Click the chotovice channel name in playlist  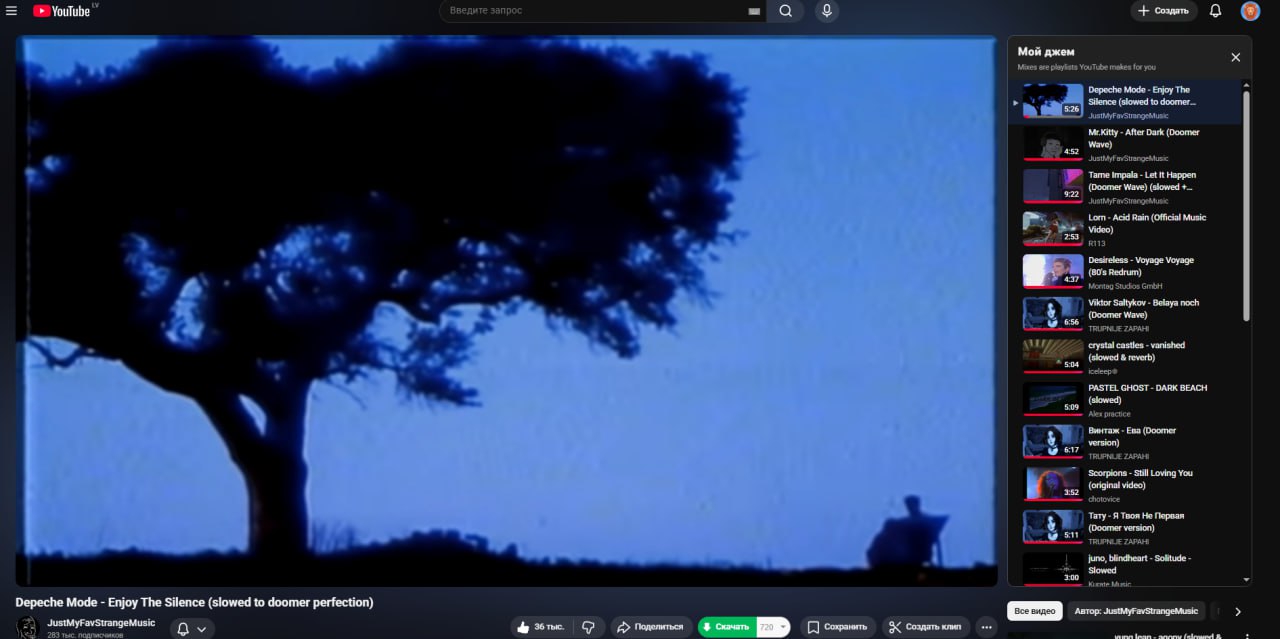(1104, 499)
